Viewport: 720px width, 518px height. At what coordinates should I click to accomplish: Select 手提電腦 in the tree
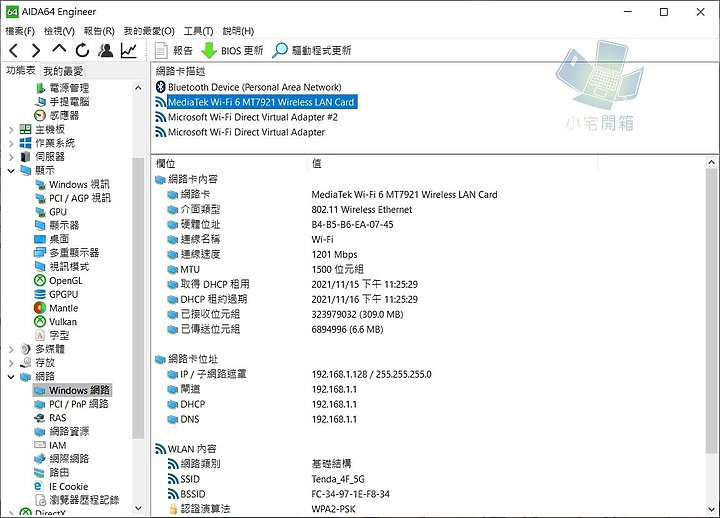69,101
